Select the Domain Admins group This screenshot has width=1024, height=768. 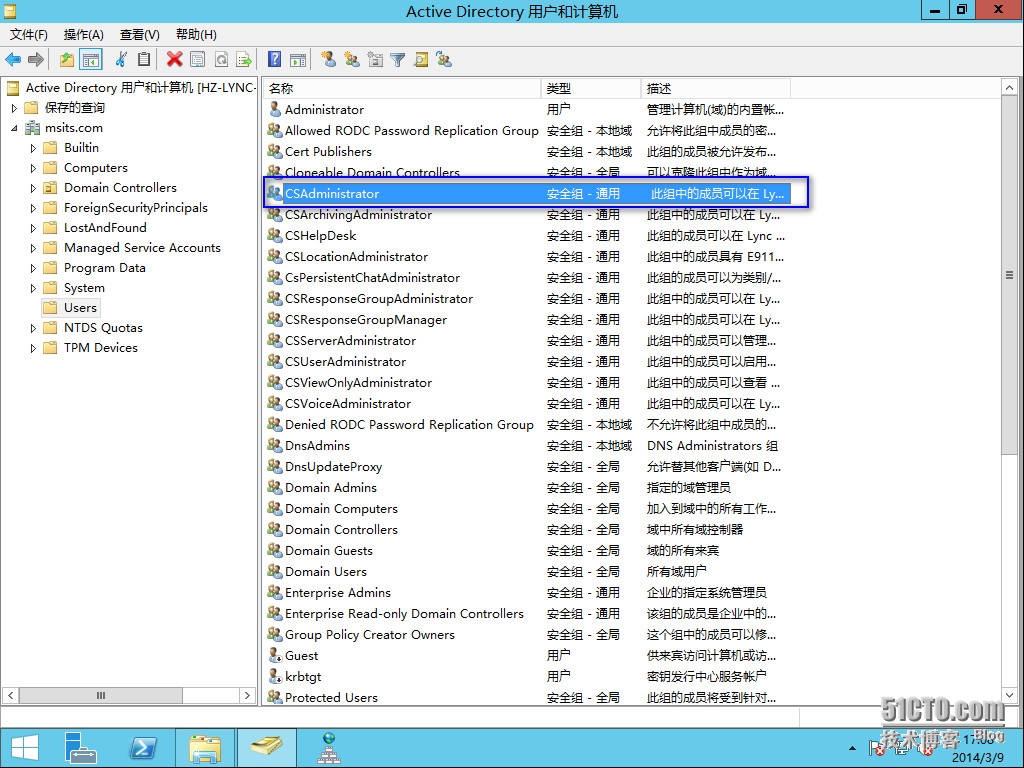click(x=526, y=488)
